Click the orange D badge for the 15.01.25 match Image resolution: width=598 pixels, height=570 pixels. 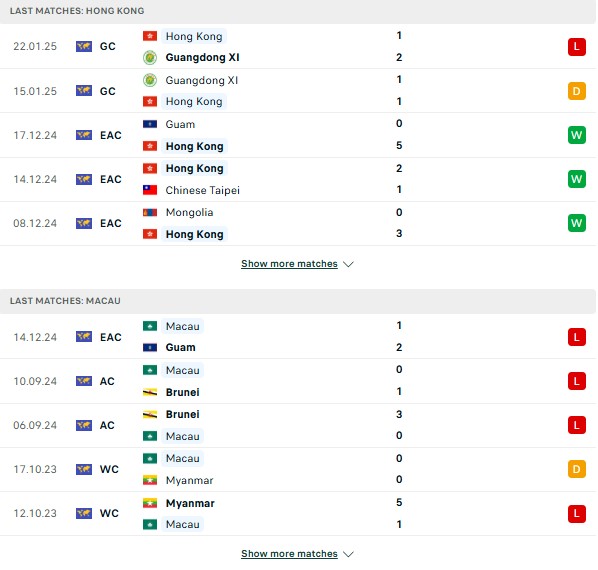576,91
